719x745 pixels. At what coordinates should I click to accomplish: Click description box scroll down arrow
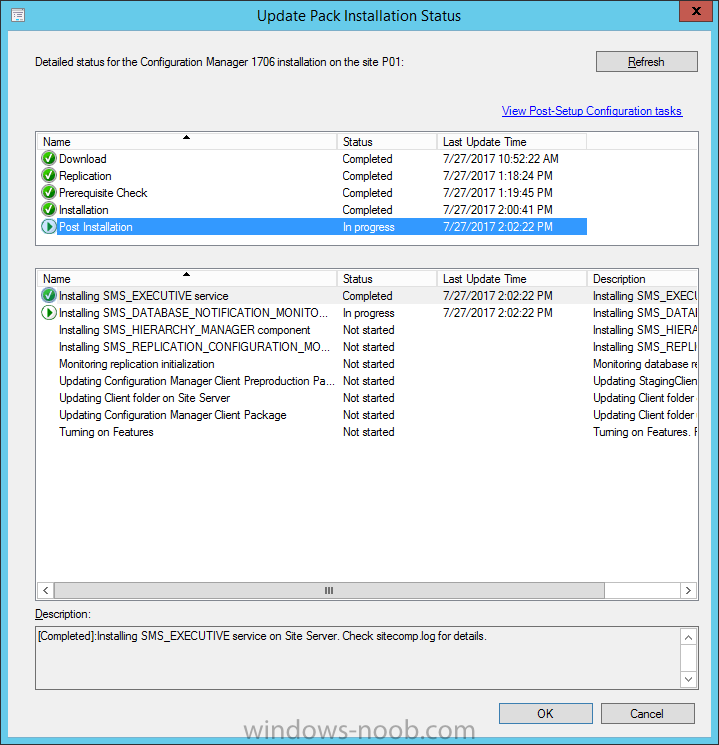tap(688, 679)
